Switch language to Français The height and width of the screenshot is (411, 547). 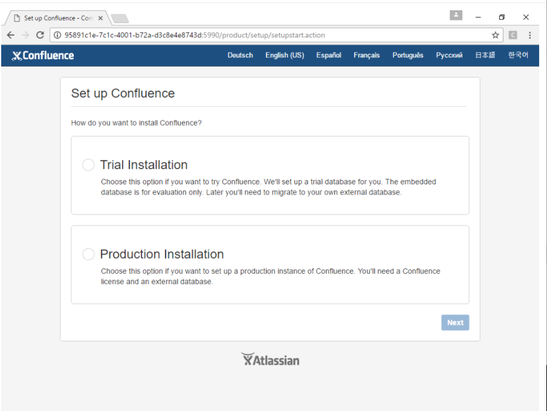pyautogui.click(x=366, y=55)
